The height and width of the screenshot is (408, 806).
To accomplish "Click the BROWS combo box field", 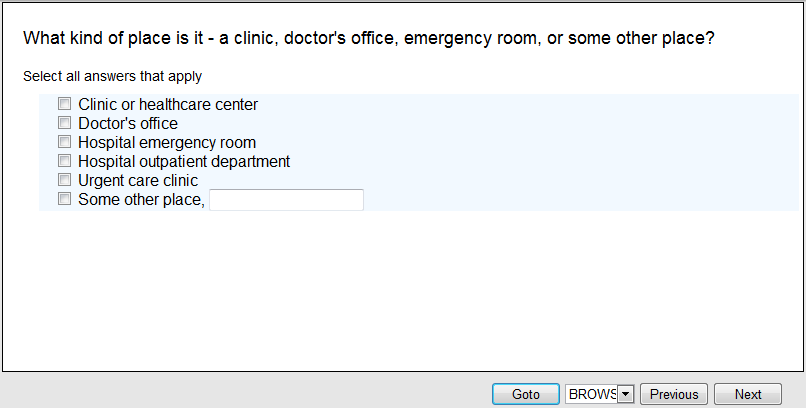I will [591, 394].
